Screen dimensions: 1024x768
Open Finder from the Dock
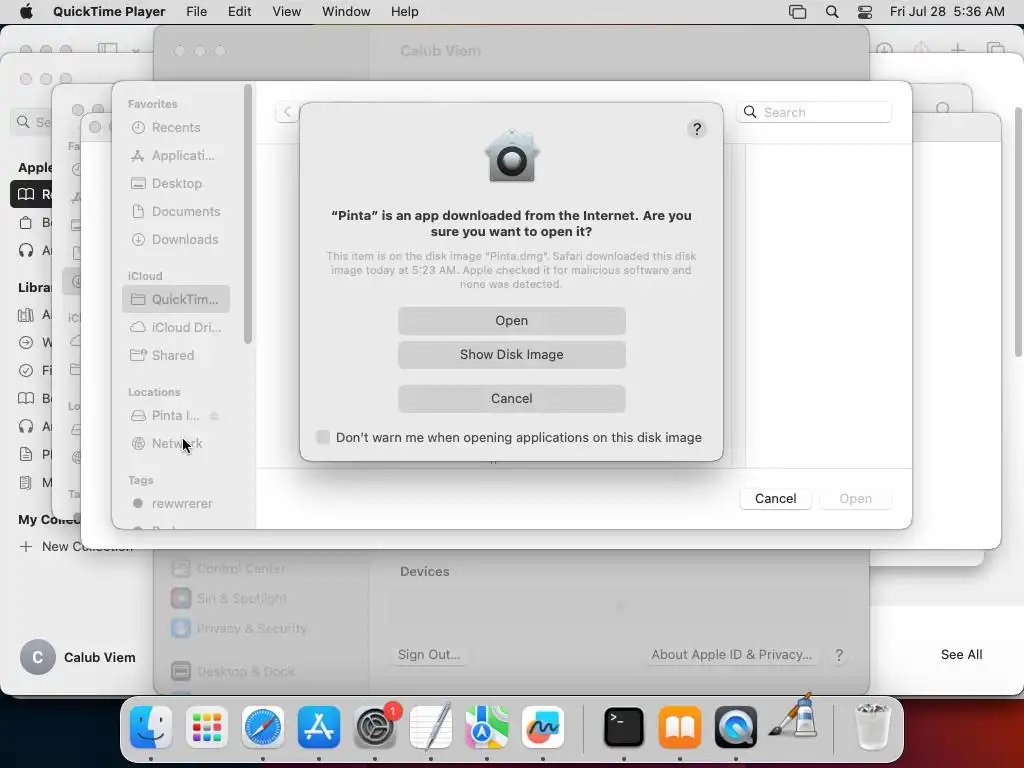(x=151, y=727)
